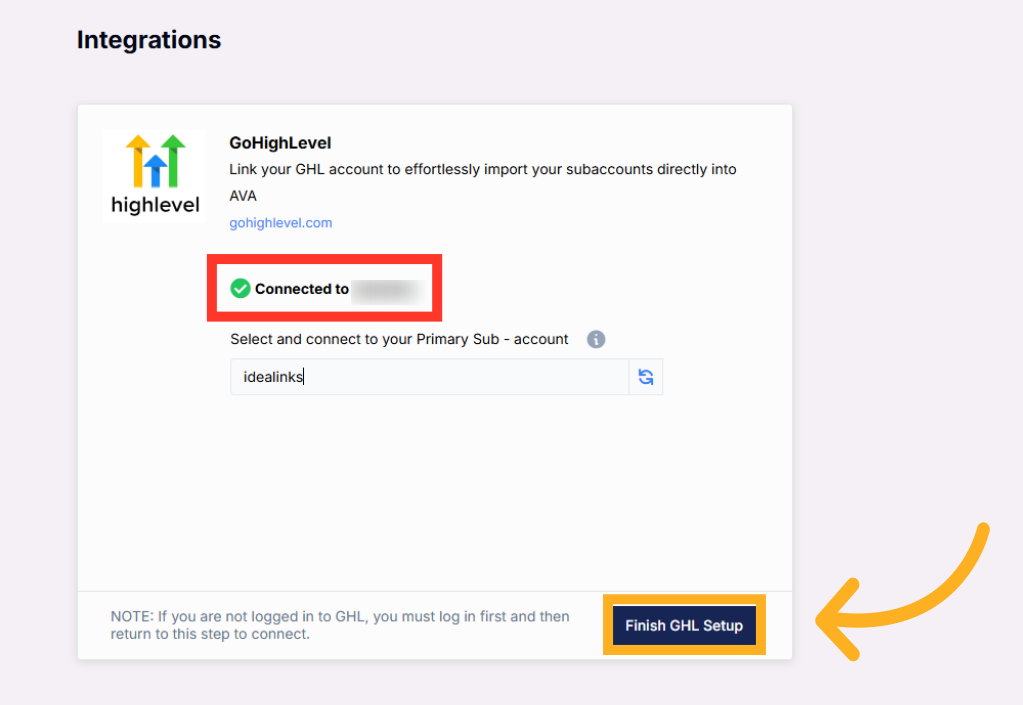Click the HighLevel logo image
Viewport: 1023px width, 705px height.
(155, 176)
